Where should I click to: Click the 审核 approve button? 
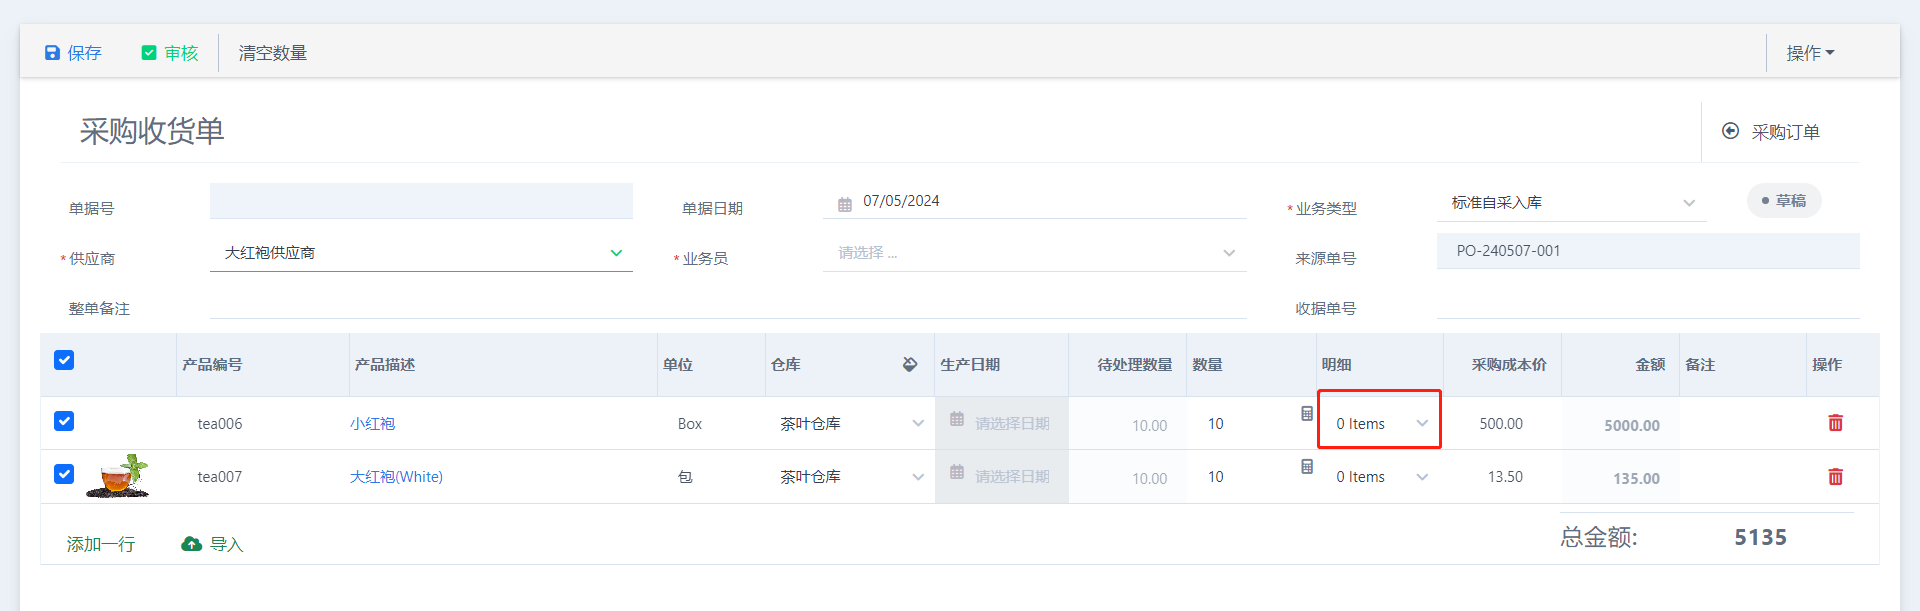pyautogui.click(x=170, y=53)
